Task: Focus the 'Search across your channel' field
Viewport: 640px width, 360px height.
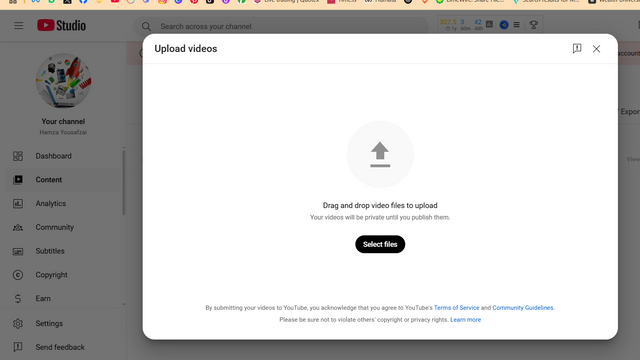Action: (x=281, y=27)
